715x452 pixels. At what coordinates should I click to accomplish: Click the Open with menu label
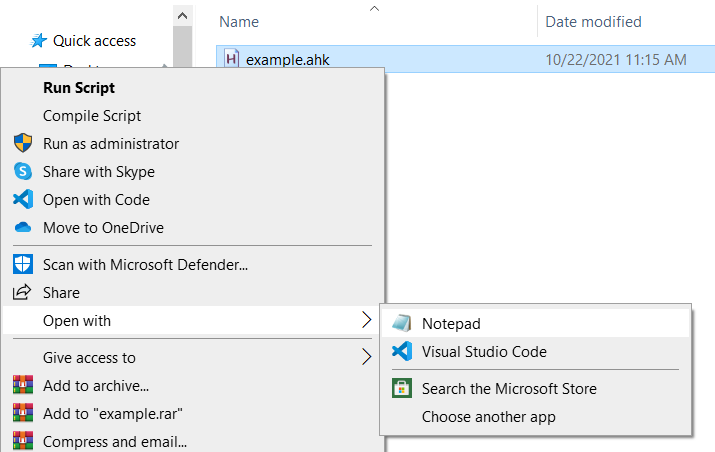pyautogui.click(x=77, y=321)
